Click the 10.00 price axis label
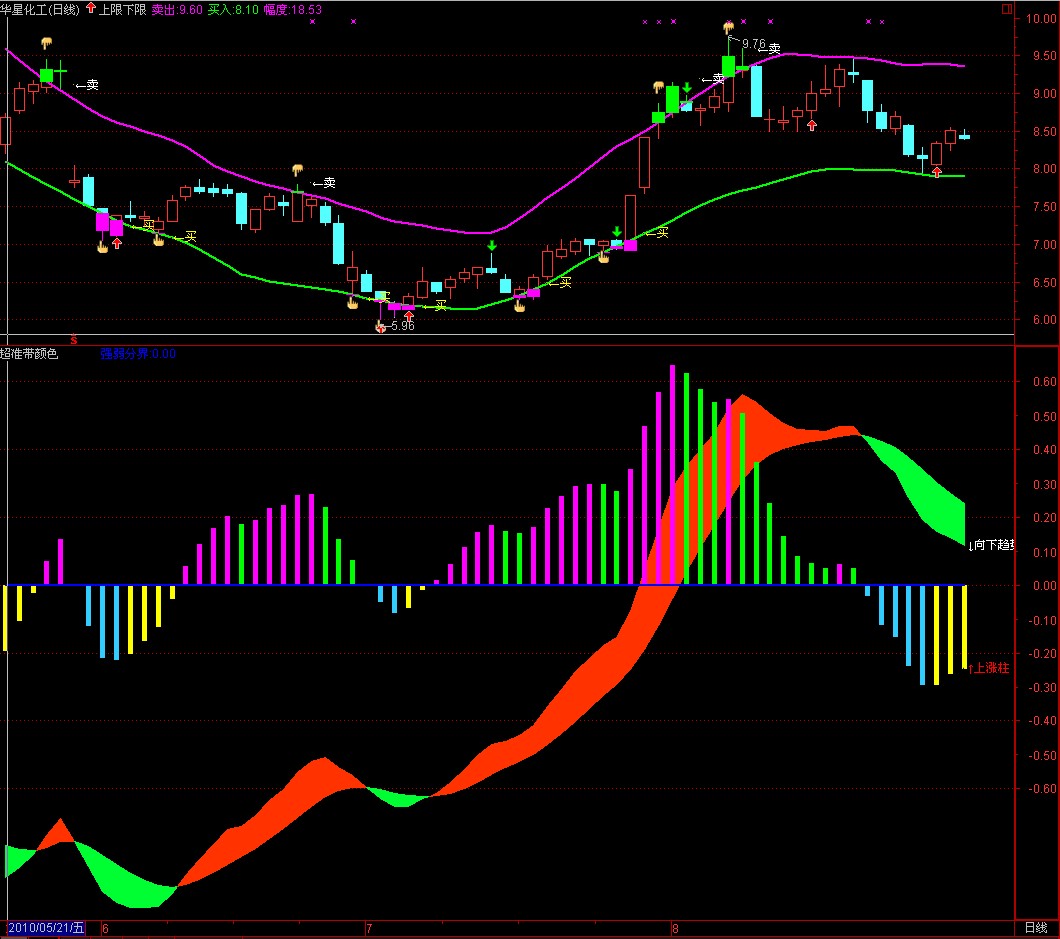This screenshot has width=1060, height=939. [x=1041, y=18]
